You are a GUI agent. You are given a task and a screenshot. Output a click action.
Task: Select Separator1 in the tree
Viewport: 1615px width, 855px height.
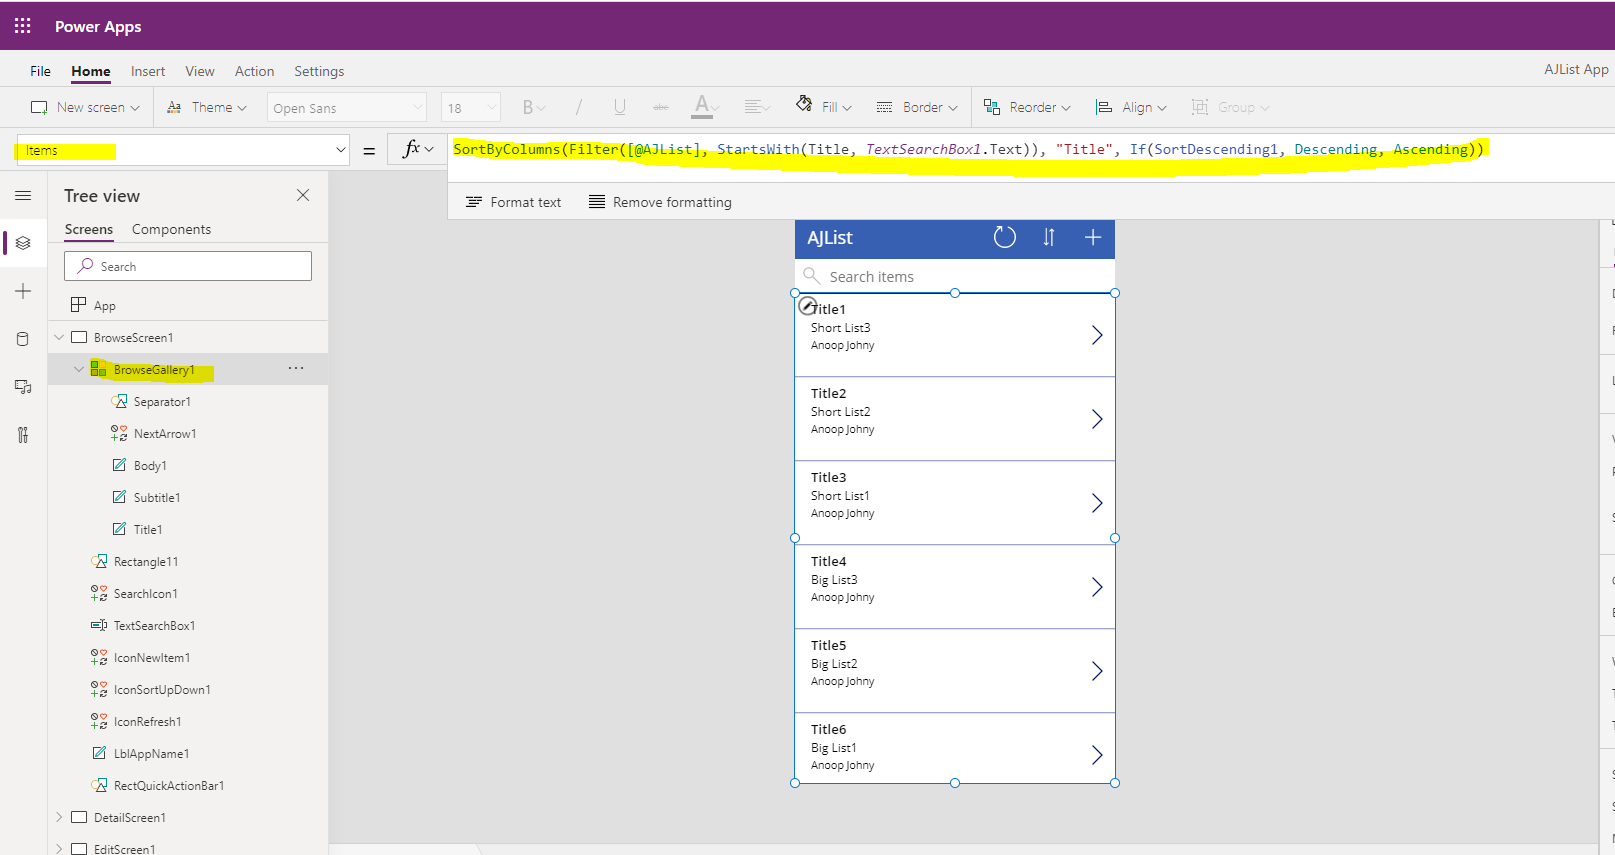pyautogui.click(x=162, y=402)
